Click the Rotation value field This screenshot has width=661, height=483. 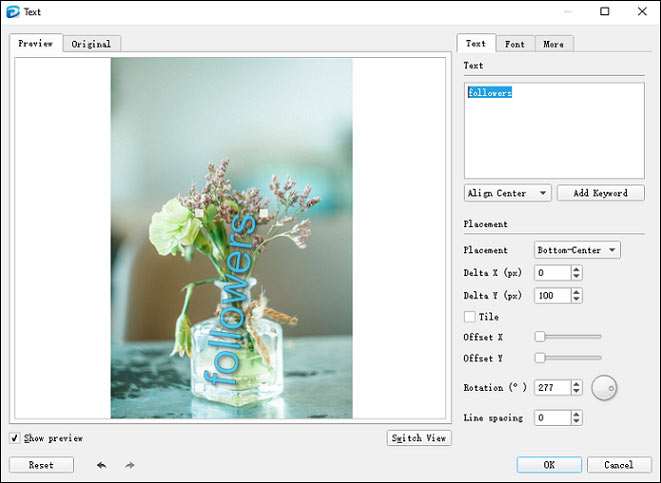[553, 387]
